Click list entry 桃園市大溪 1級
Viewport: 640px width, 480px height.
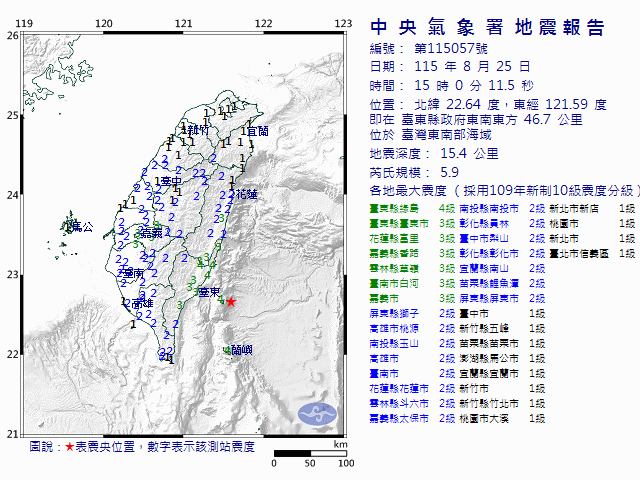(x=502, y=418)
